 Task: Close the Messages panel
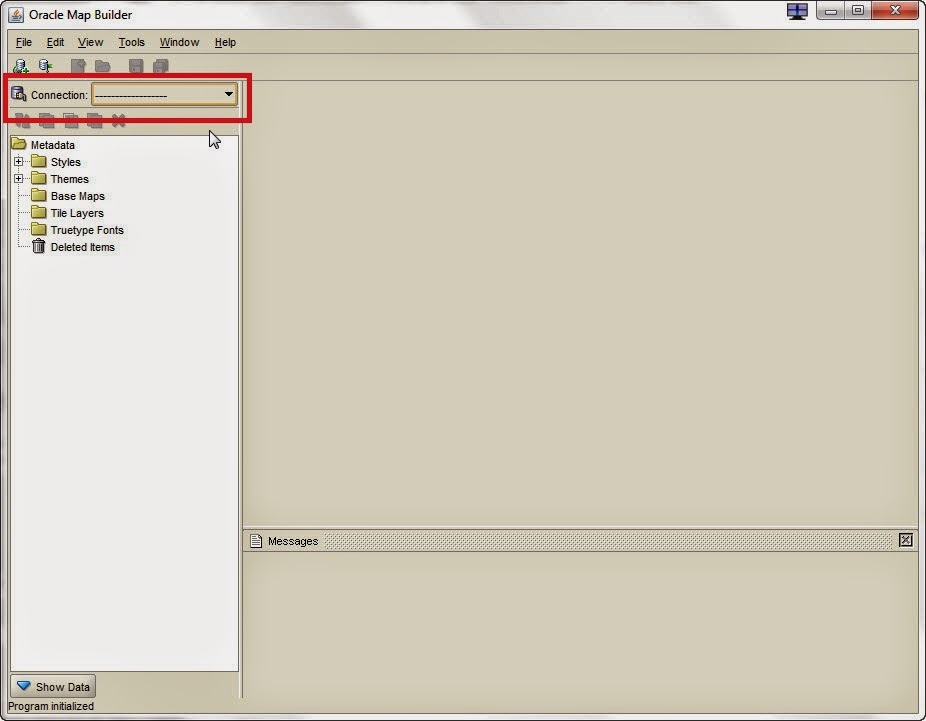[x=905, y=540]
